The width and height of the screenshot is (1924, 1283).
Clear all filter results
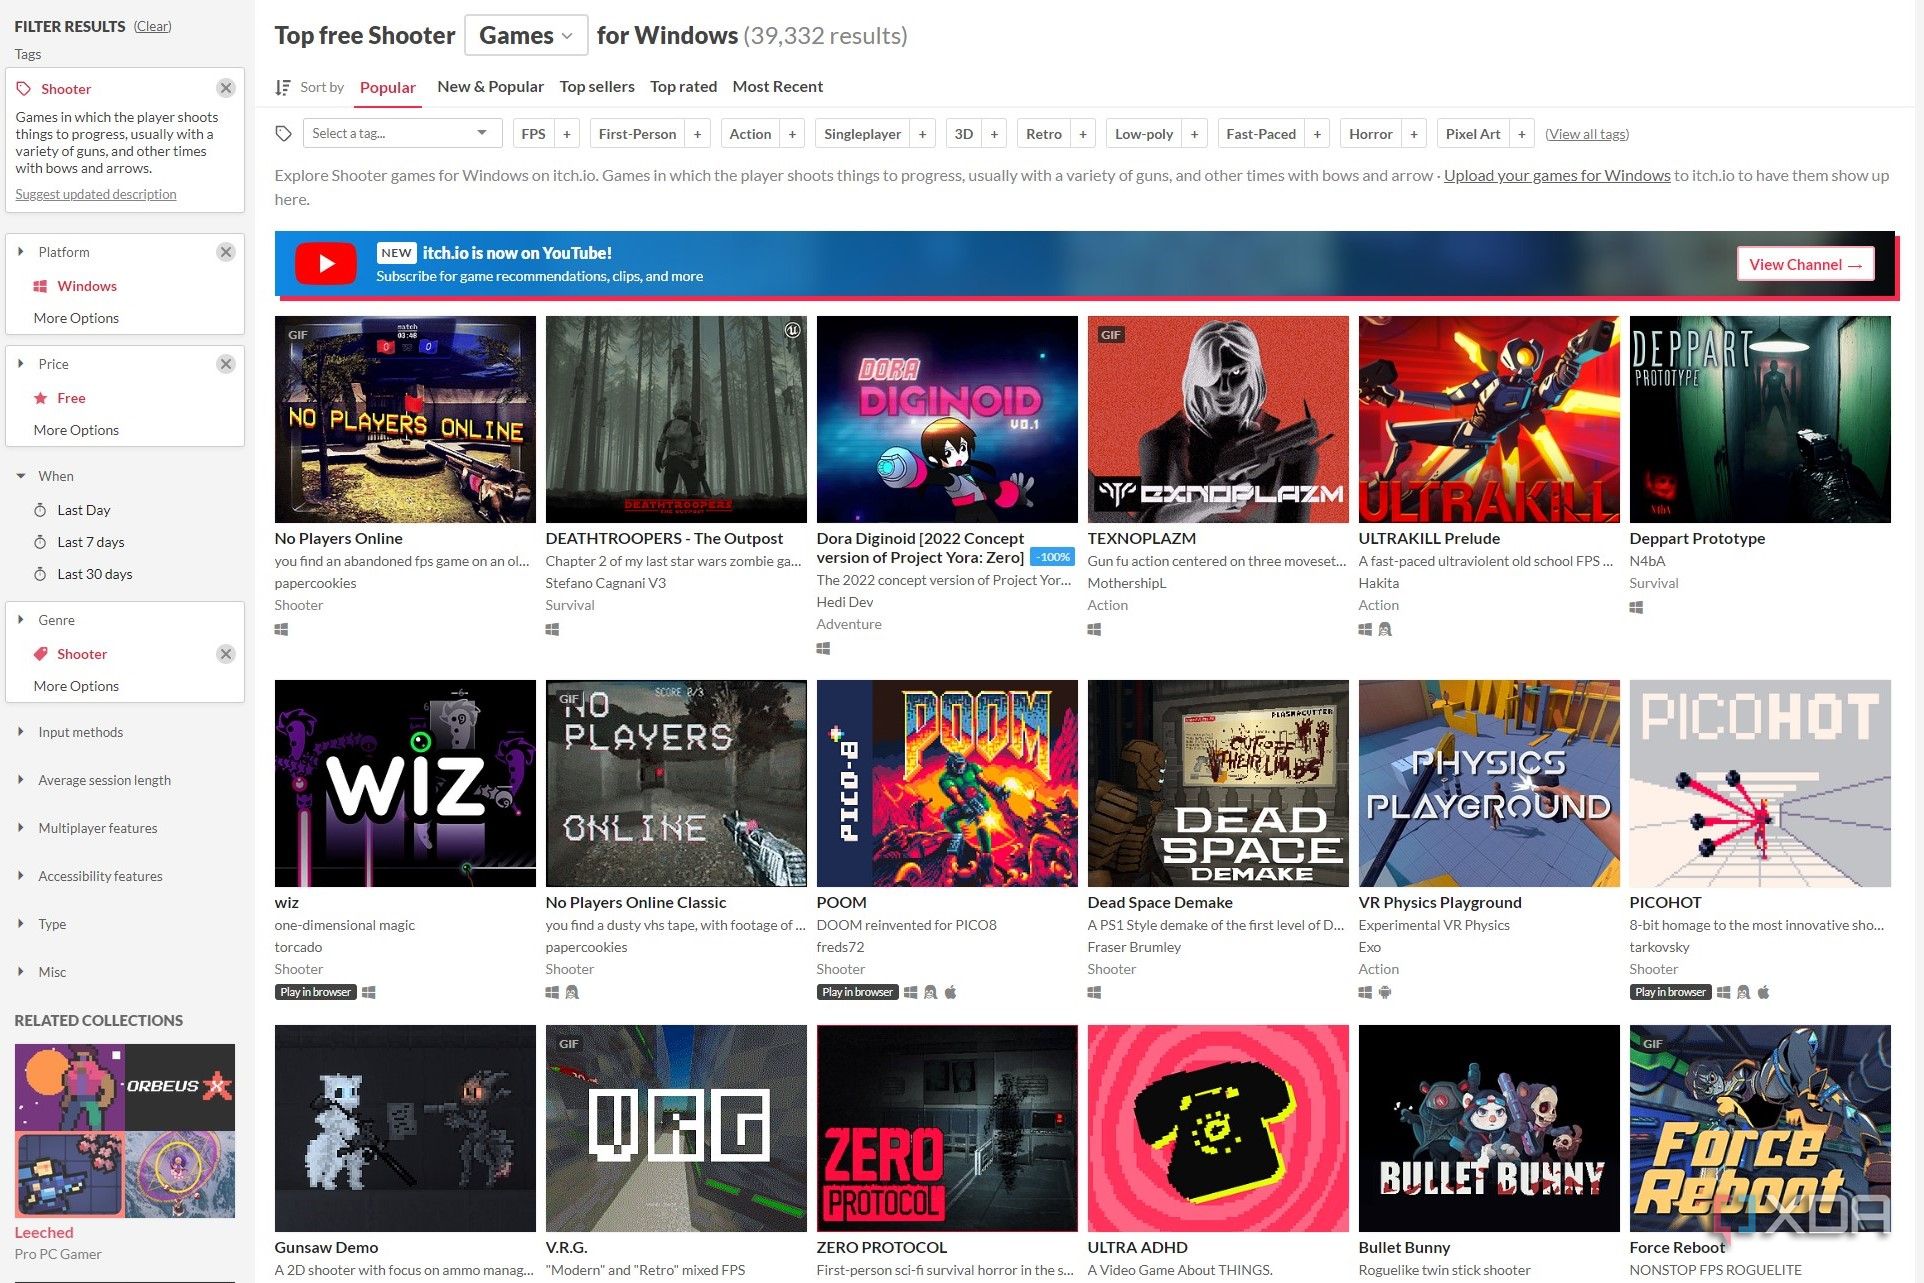point(152,26)
